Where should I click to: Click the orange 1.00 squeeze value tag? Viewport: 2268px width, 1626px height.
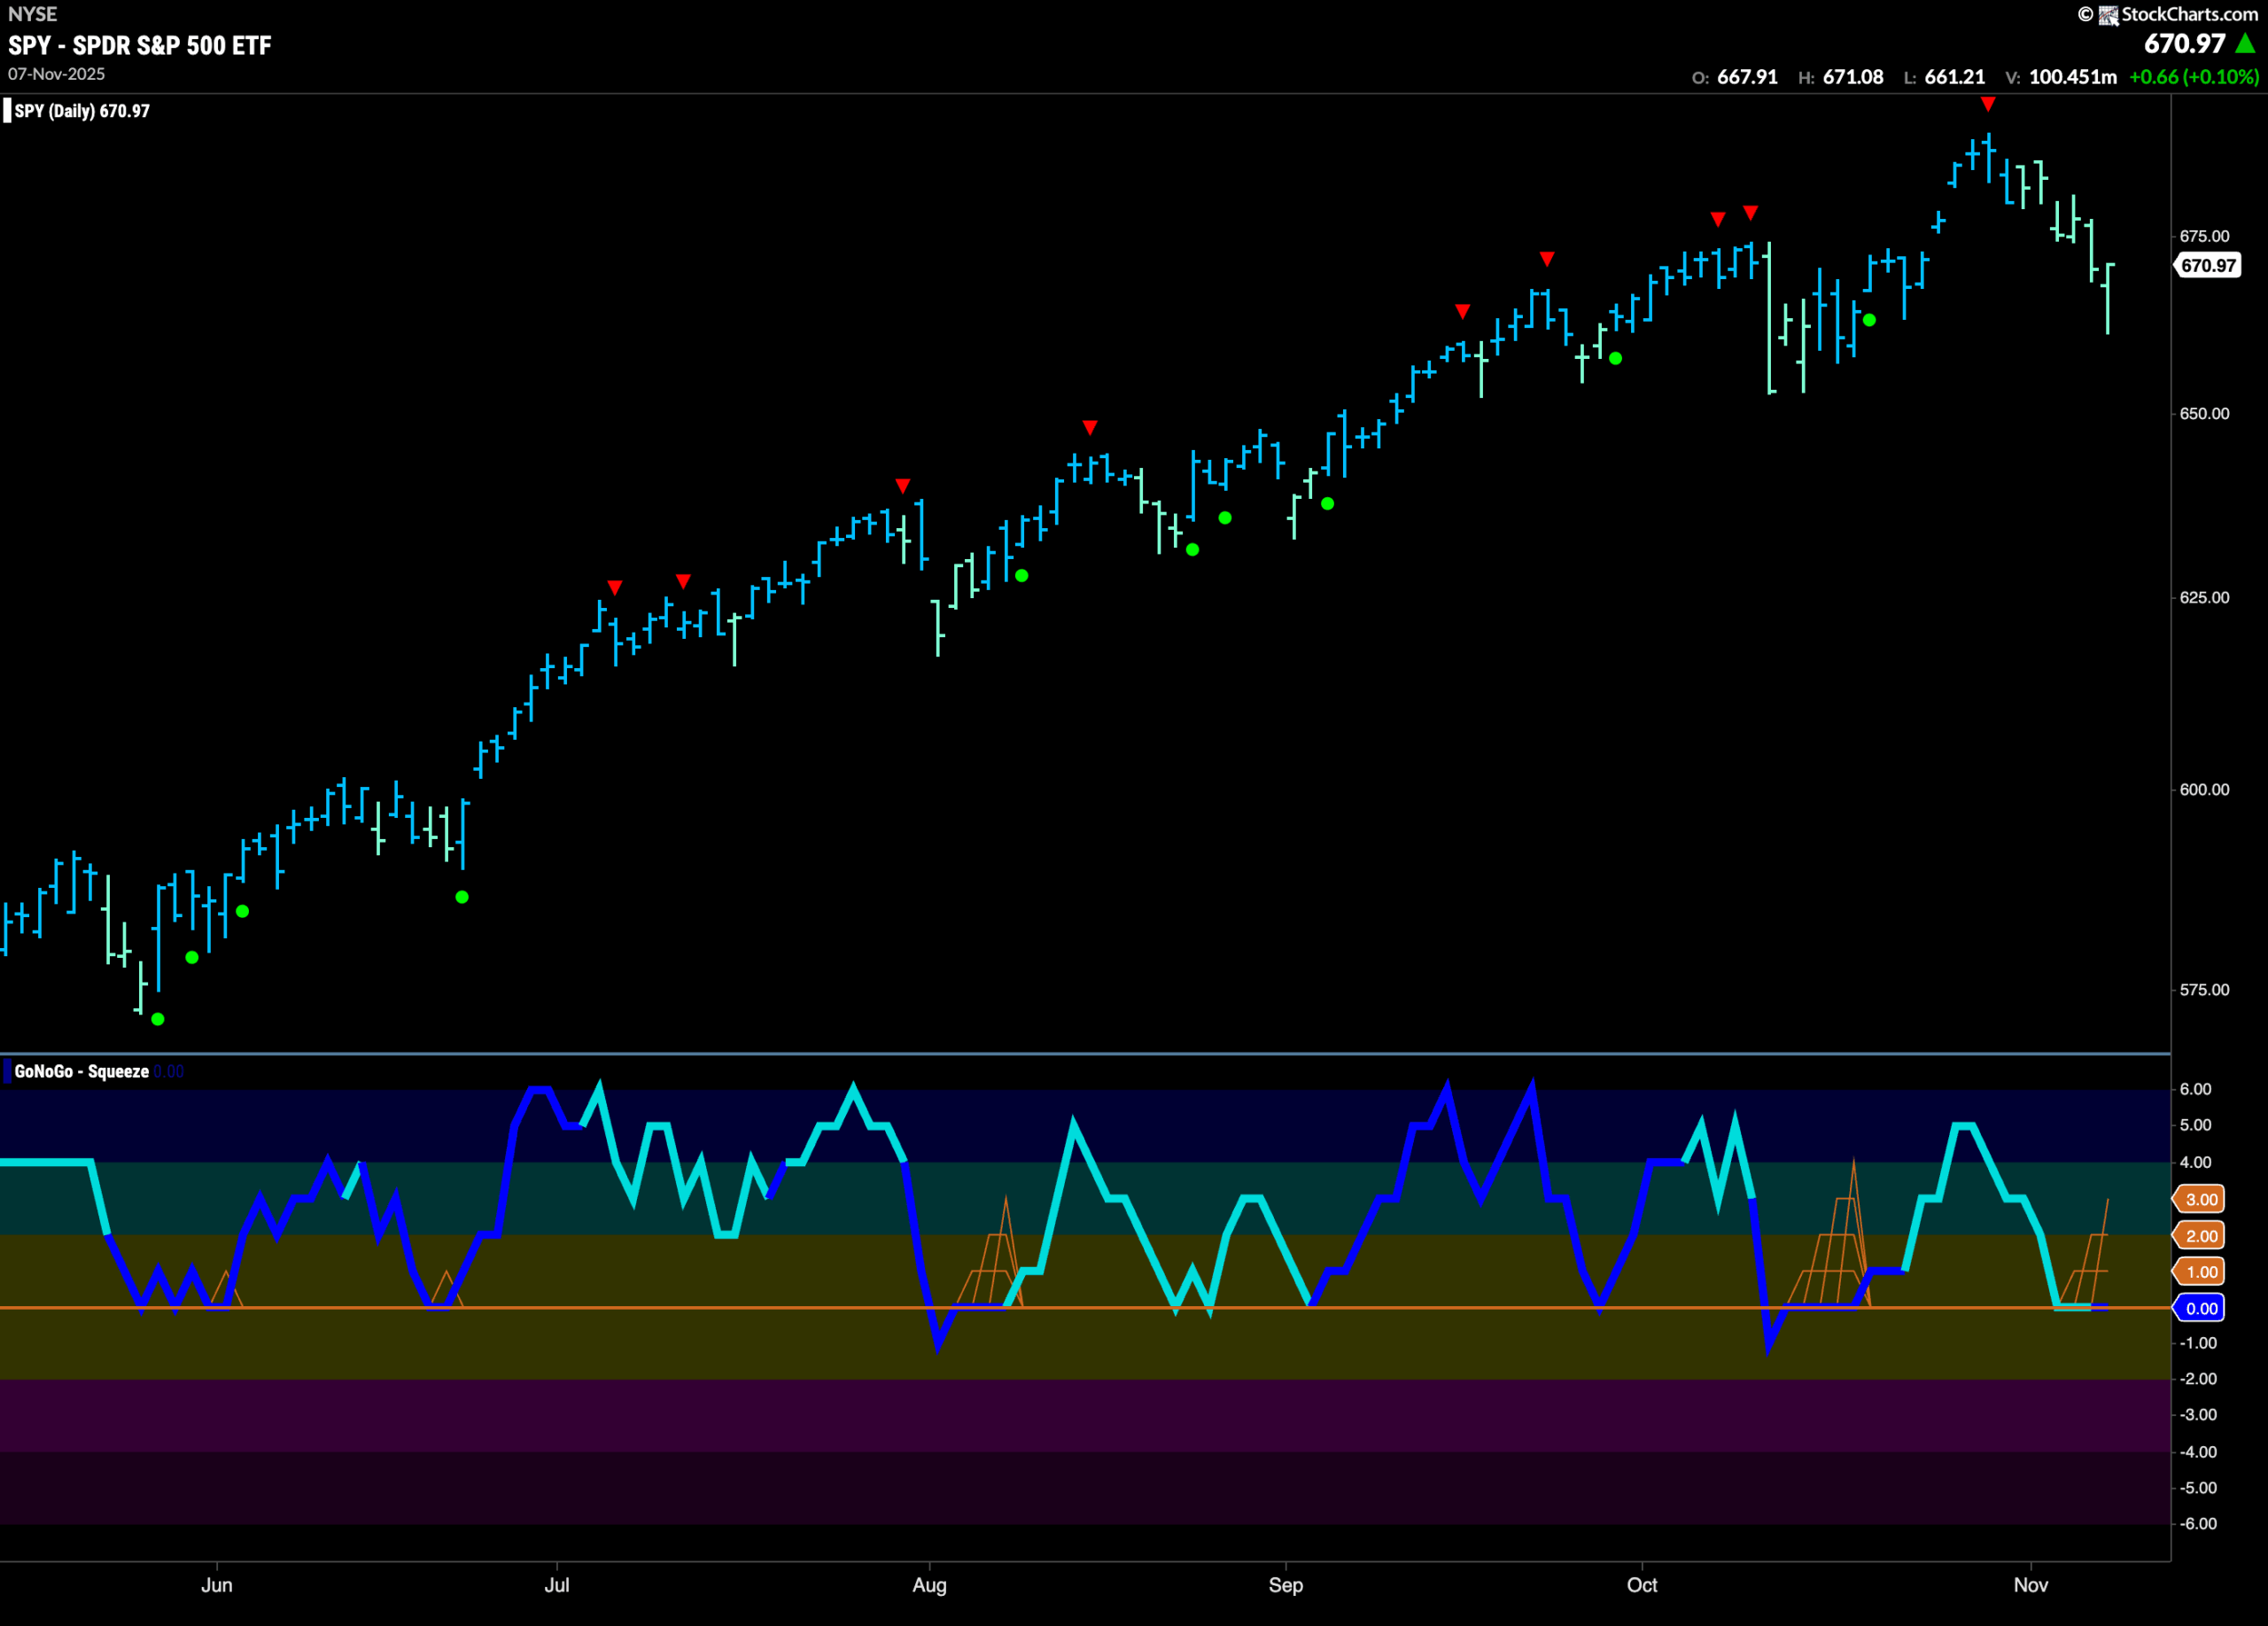click(2201, 1272)
